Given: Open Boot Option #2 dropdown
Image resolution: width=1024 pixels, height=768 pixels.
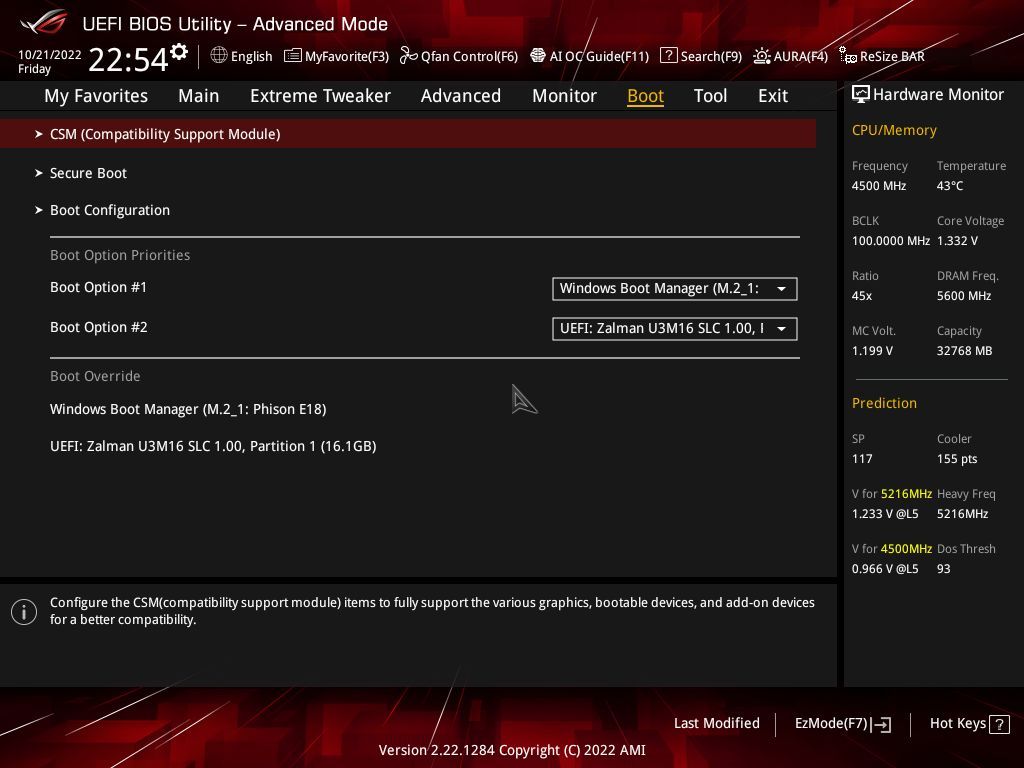Looking at the screenshot, I should [675, 328].
